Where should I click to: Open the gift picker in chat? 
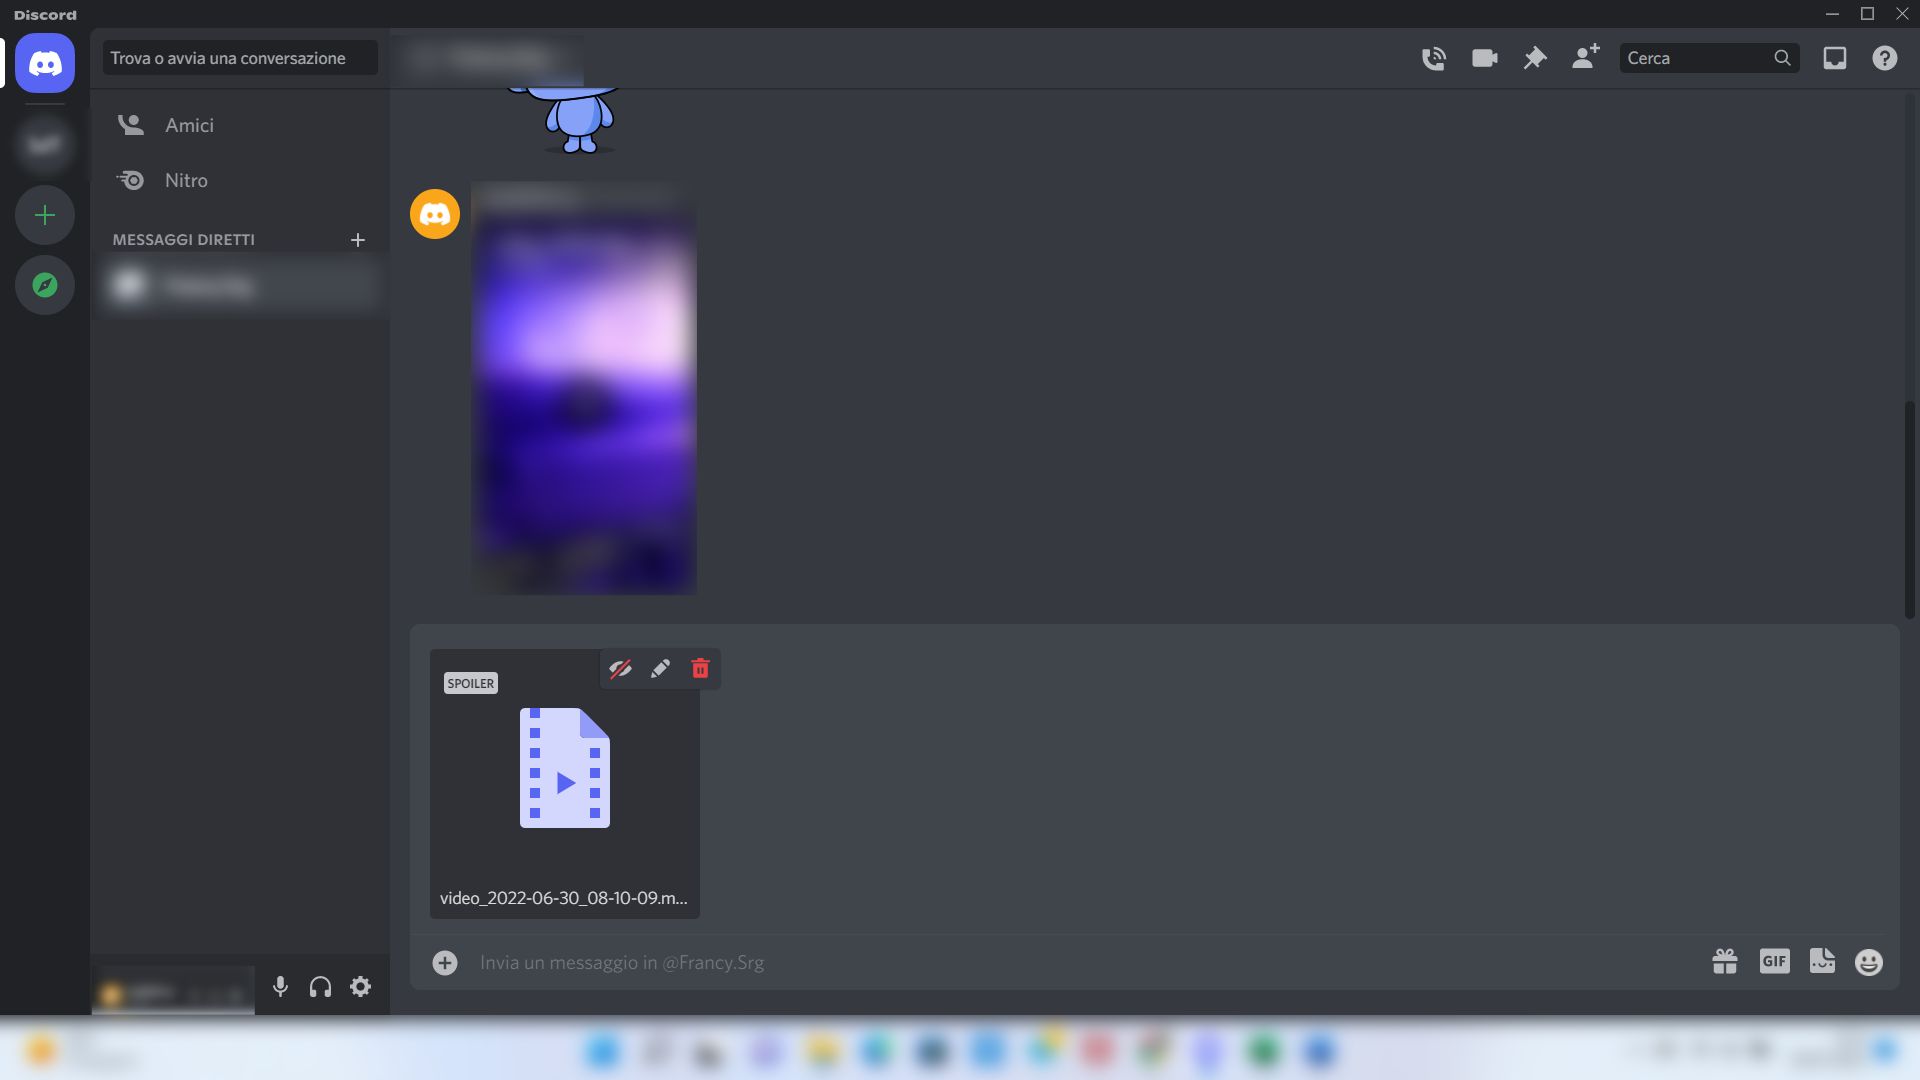point(1724,962)
